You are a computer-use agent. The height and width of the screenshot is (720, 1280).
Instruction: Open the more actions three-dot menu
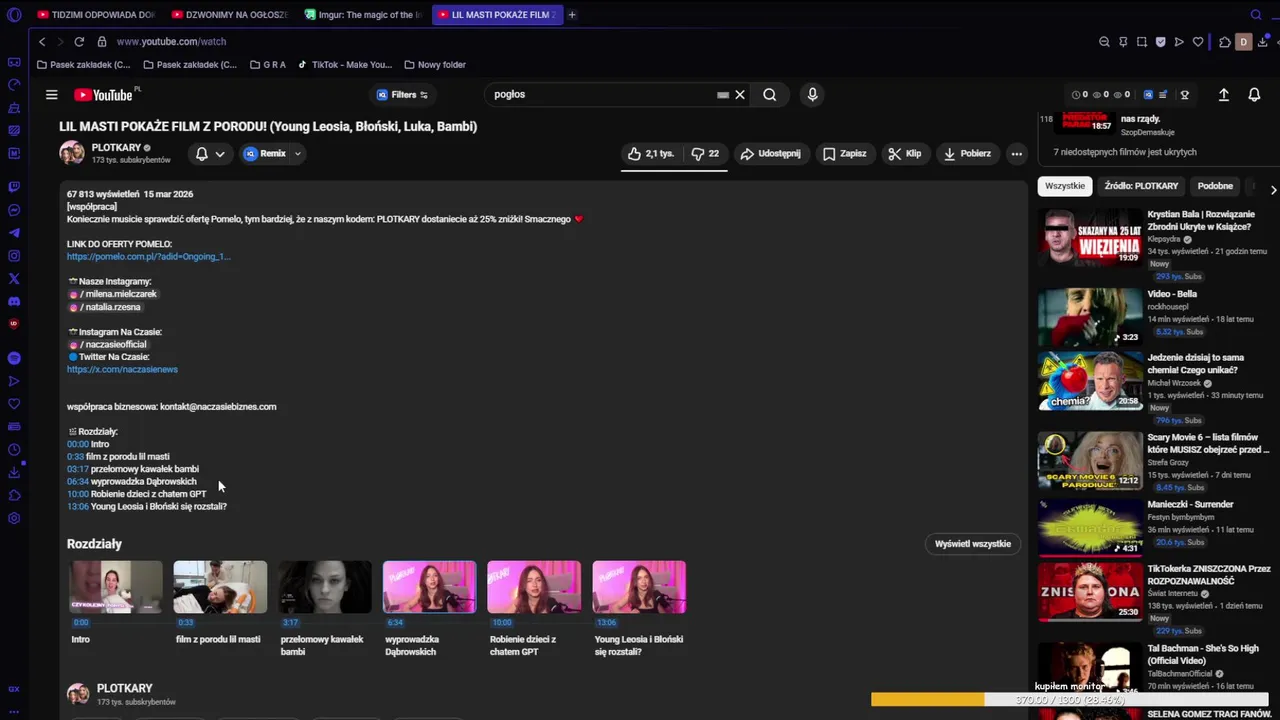(x=1016, y=154)
